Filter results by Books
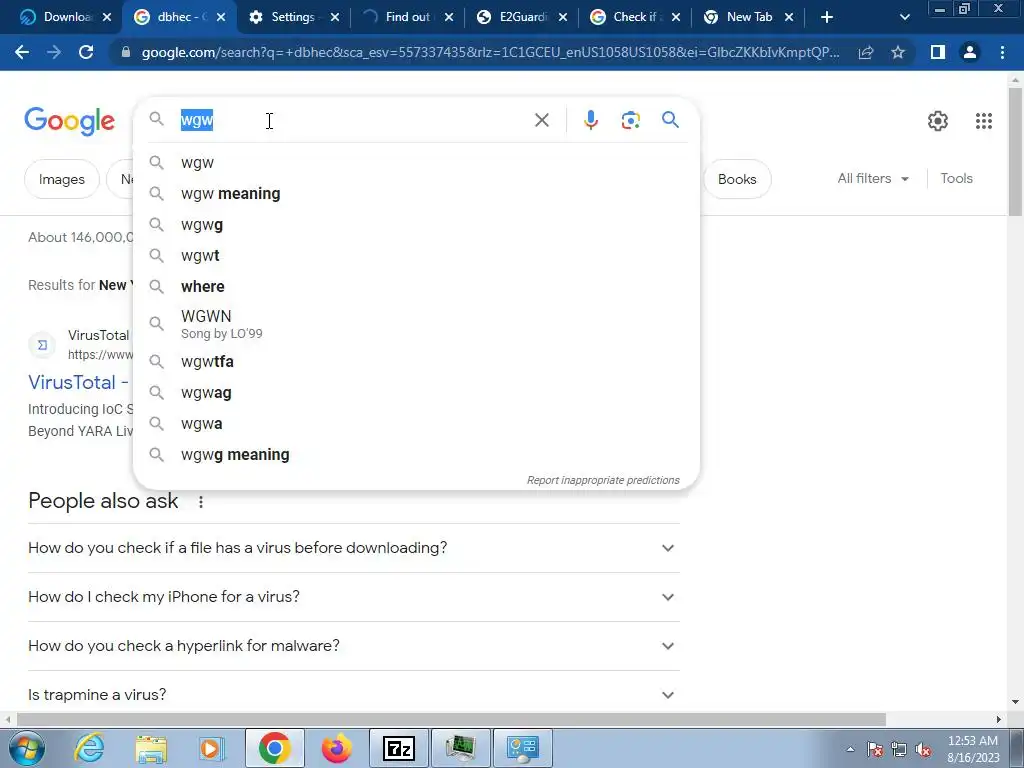This screenshot has width=1024, height=768. [737, 179]
